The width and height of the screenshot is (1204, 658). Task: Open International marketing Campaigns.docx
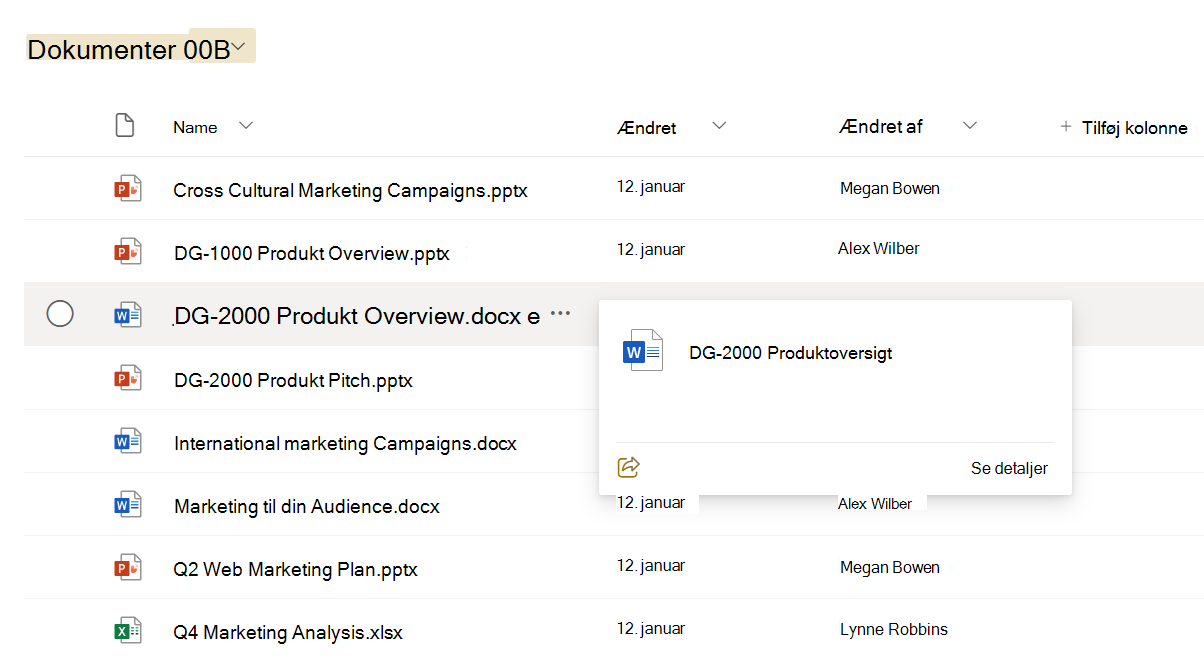click(x=345, y=443)
